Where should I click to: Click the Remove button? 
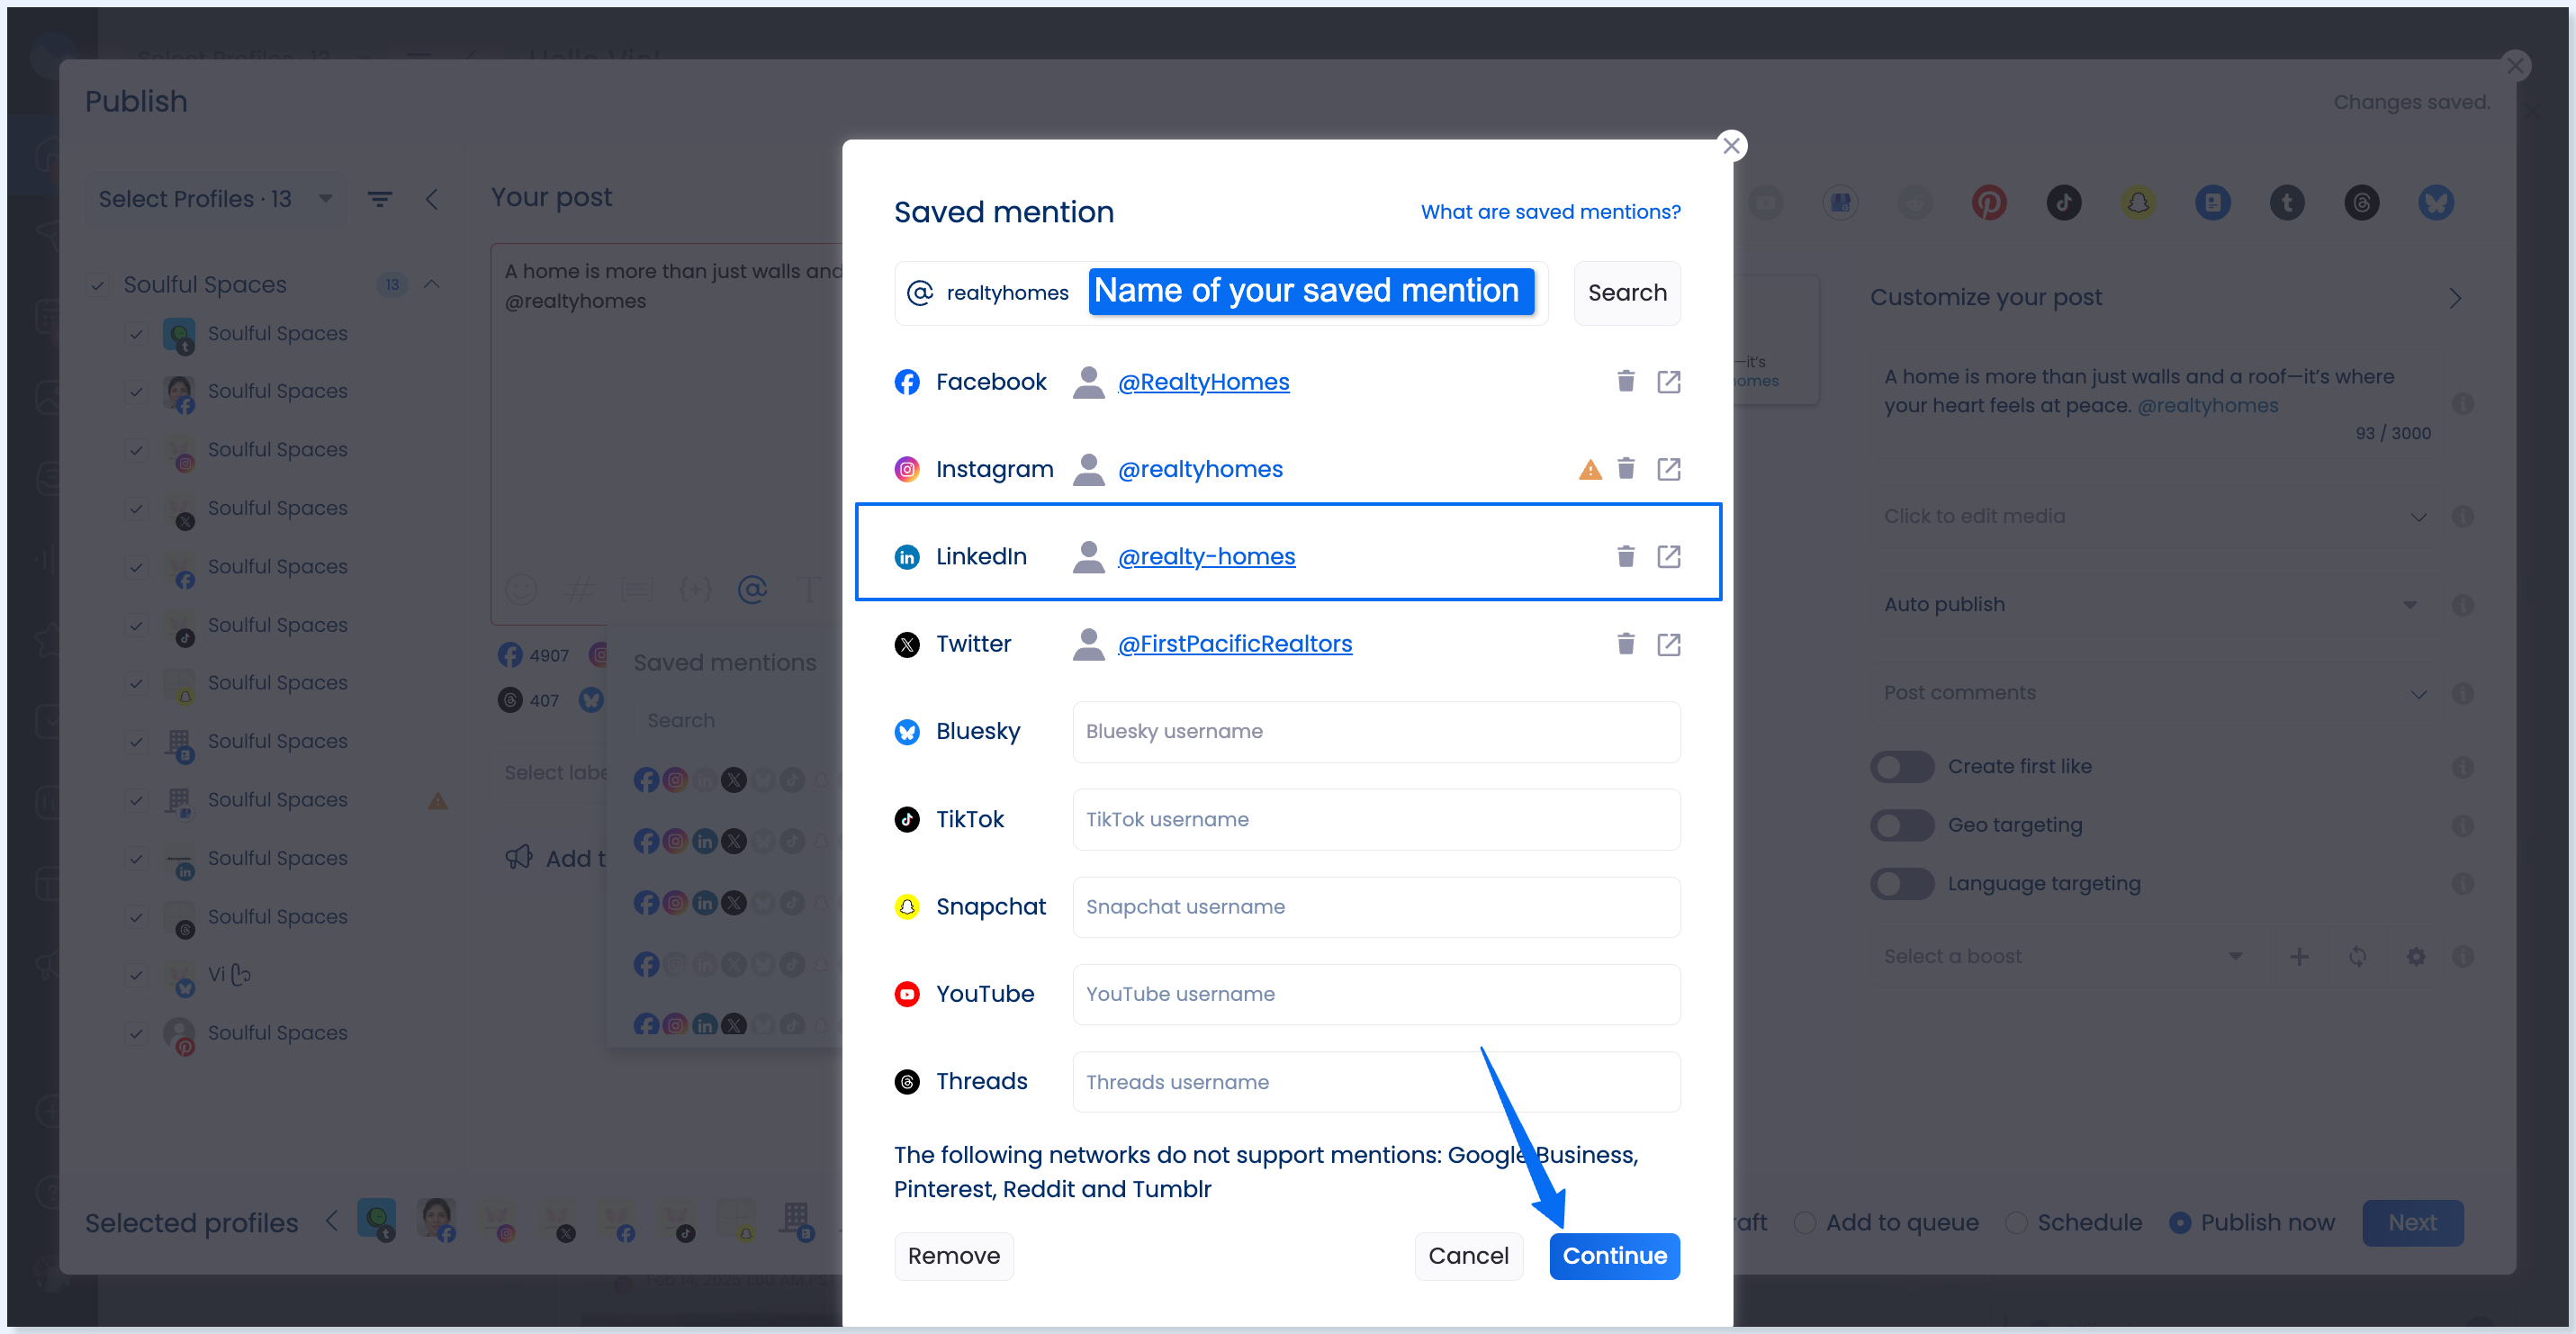(x=953, y=1255)
